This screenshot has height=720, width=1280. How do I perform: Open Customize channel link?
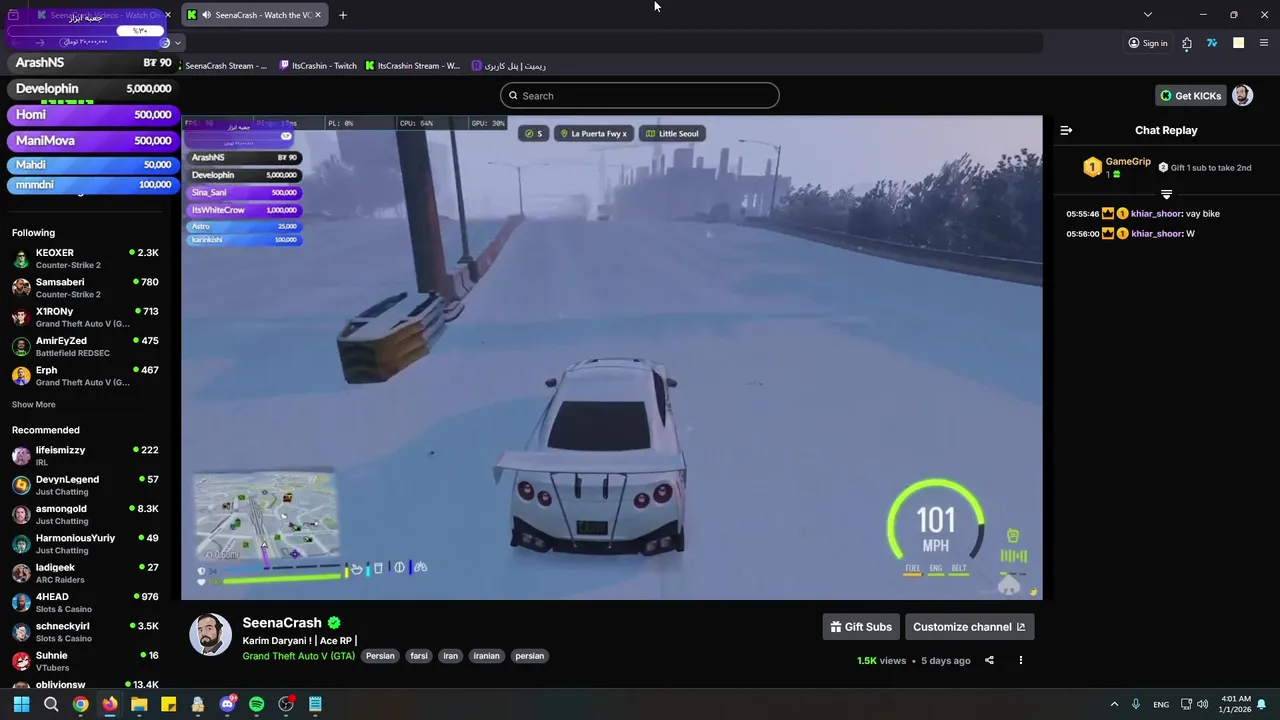[x=969, y=627]
